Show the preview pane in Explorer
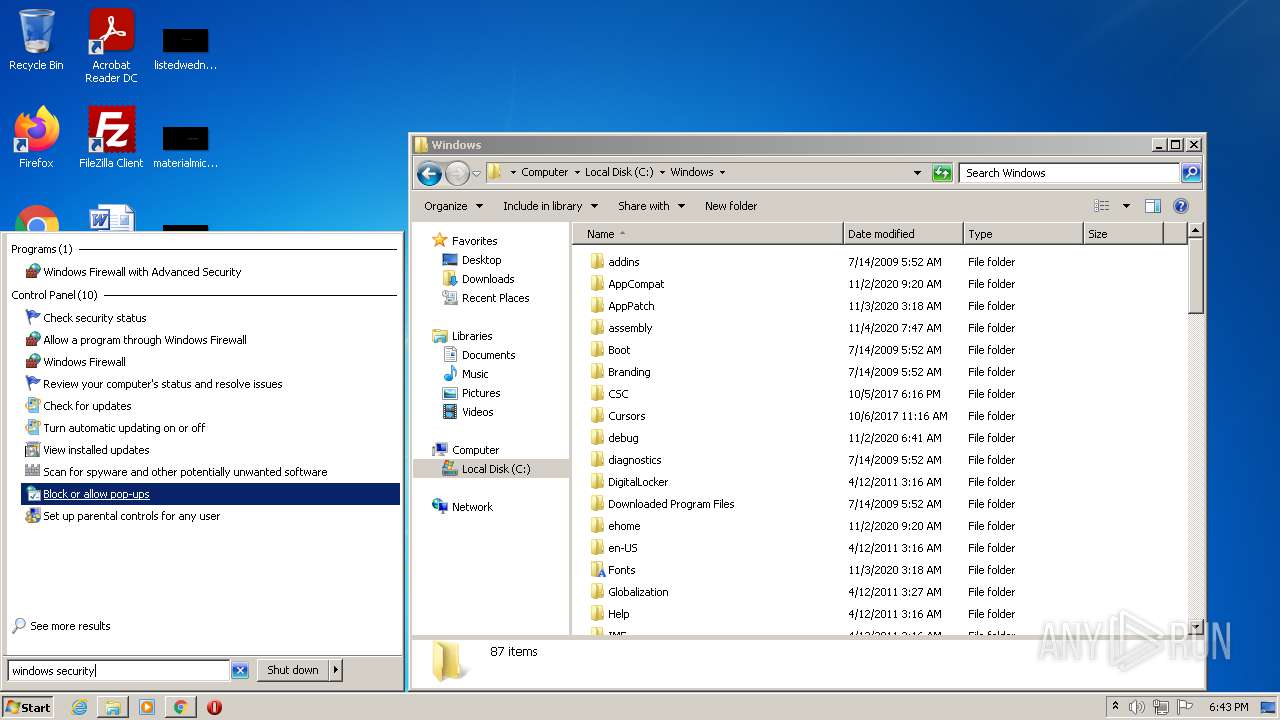 (1152, 206)
